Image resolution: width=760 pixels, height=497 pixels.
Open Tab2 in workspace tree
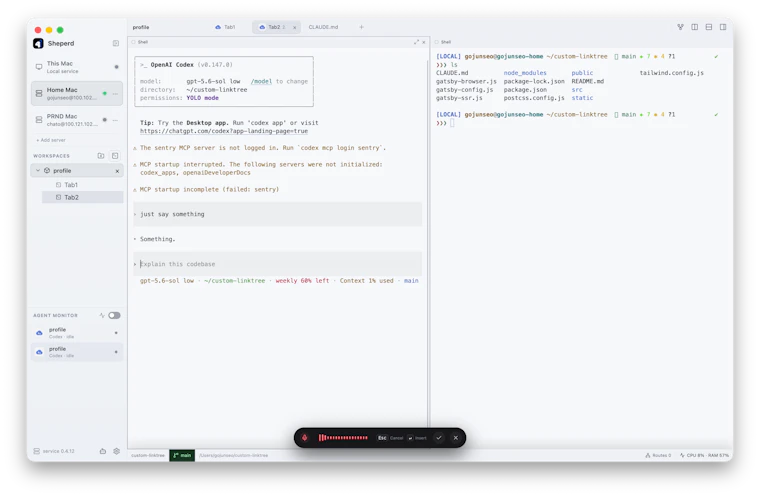click(82, 197)
